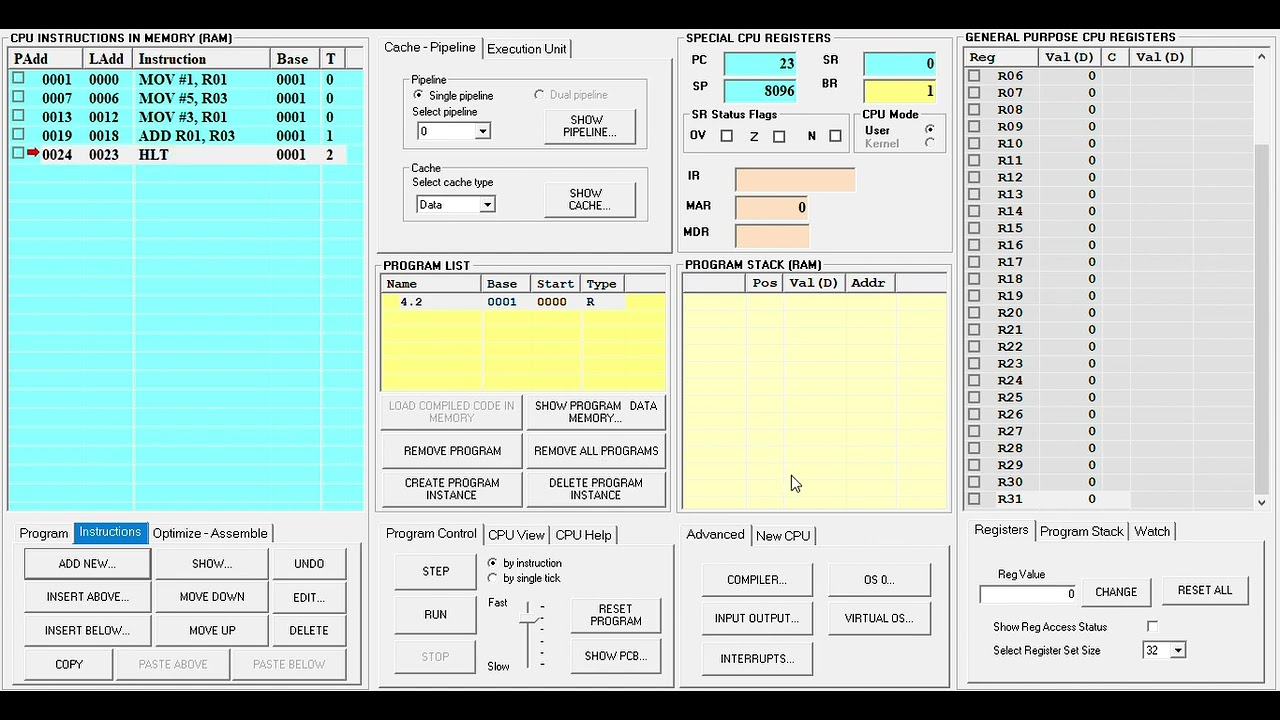This screenshot has height=720, width=1280.
Task: Tick the checkbox for MOV #1, R01 instruction
Action: (x=18, y=78)
